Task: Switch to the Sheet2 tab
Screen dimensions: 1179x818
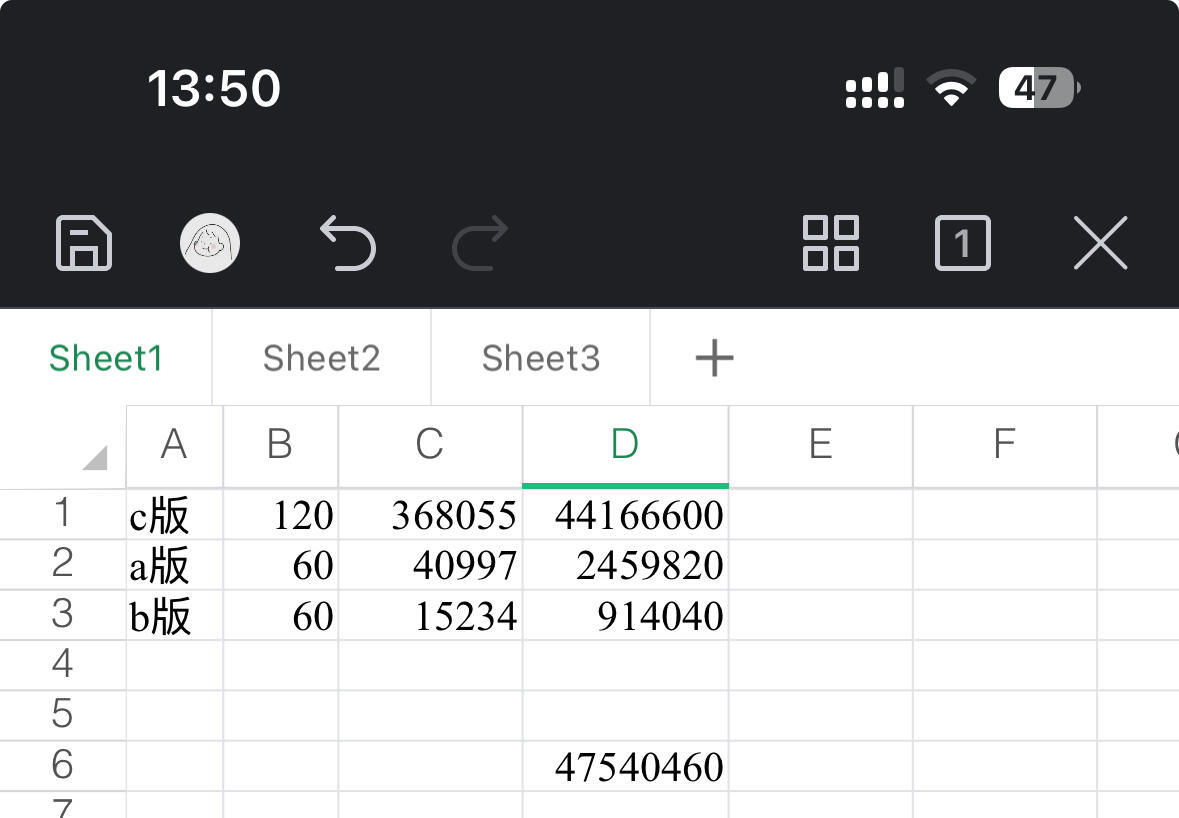Action: 322,358
